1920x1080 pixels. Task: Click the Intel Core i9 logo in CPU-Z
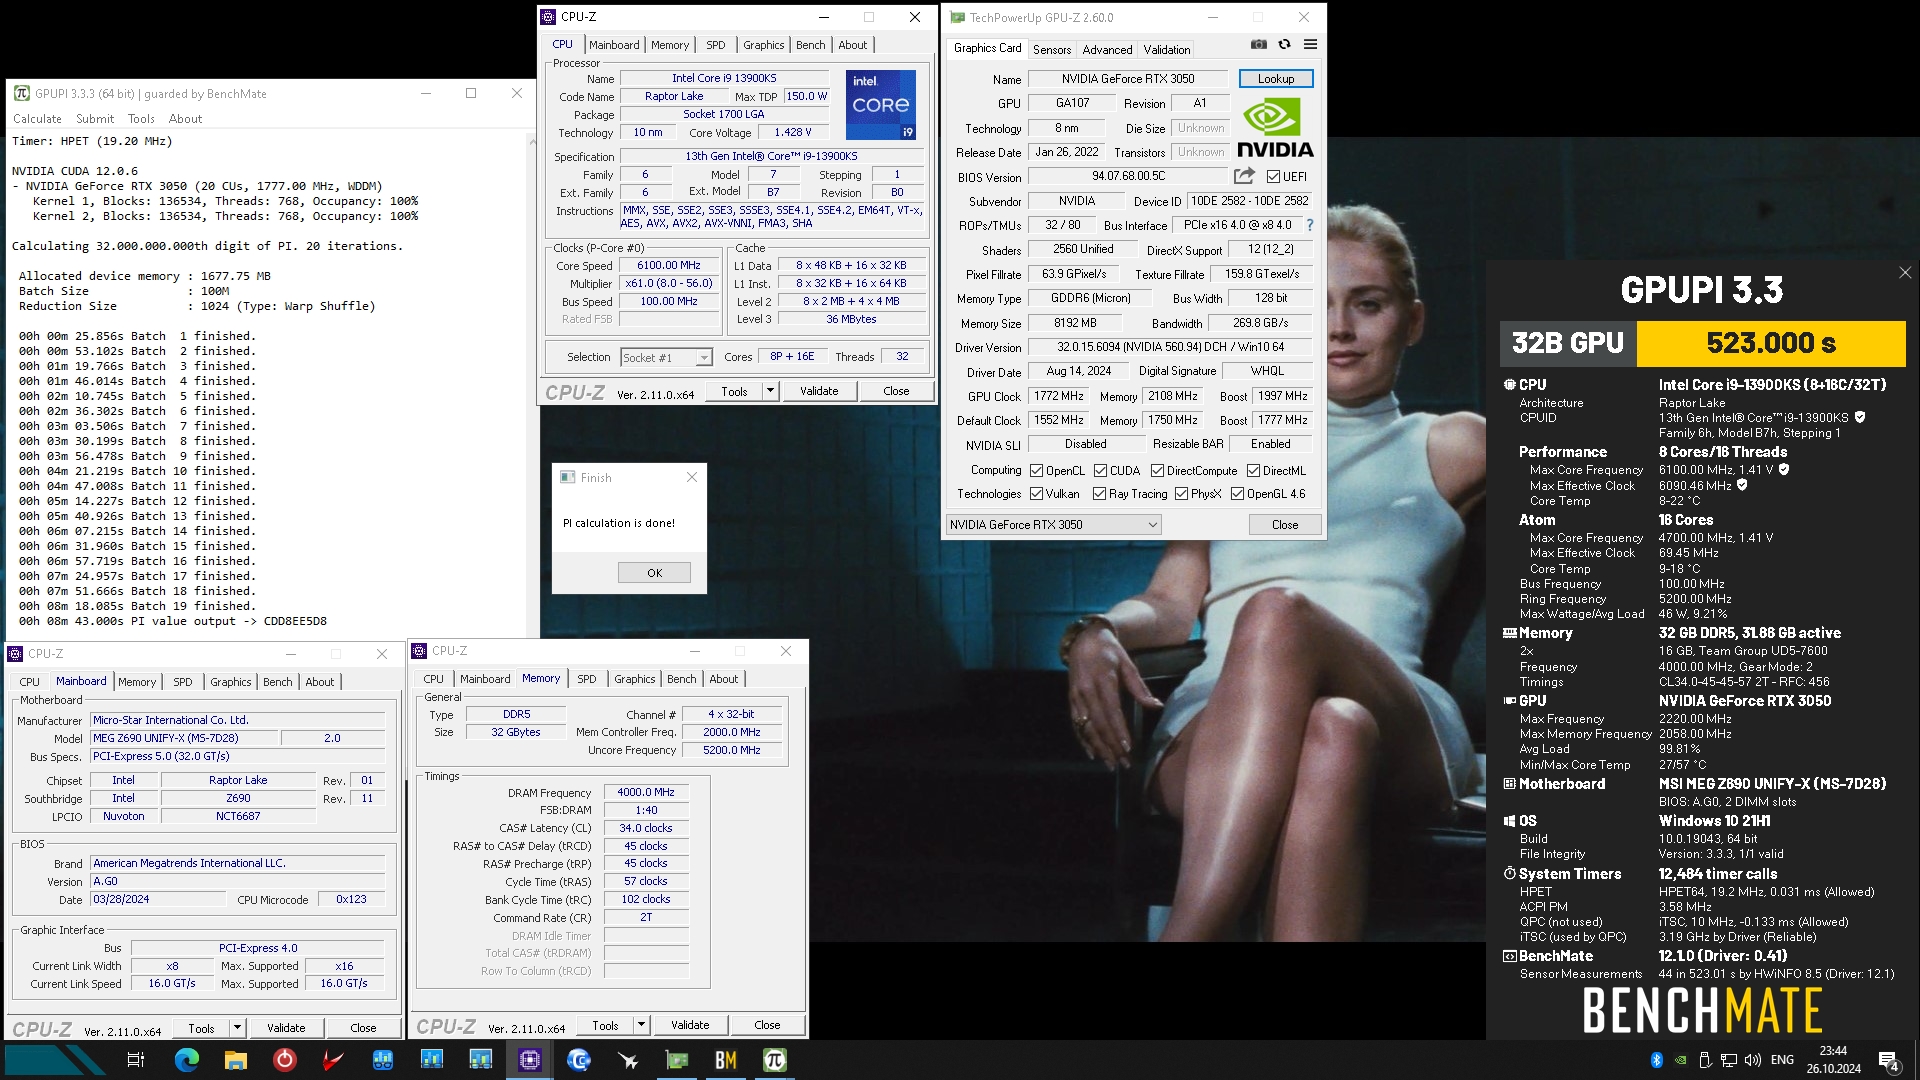880,104
